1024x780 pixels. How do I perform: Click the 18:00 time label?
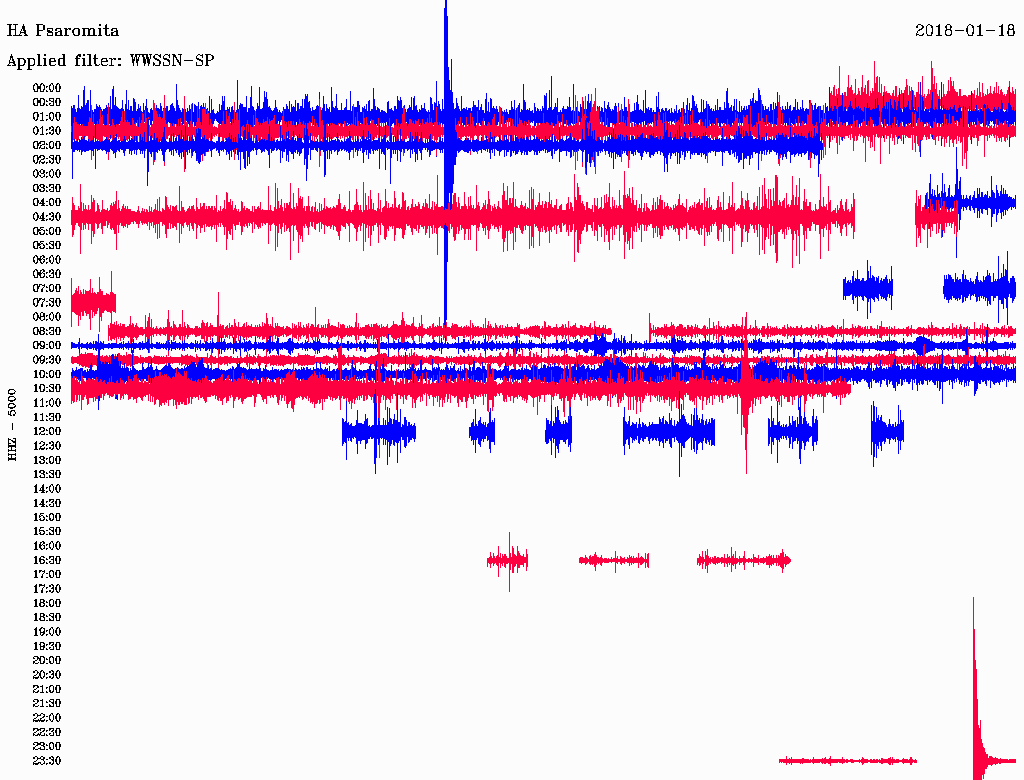coord(47,603)
